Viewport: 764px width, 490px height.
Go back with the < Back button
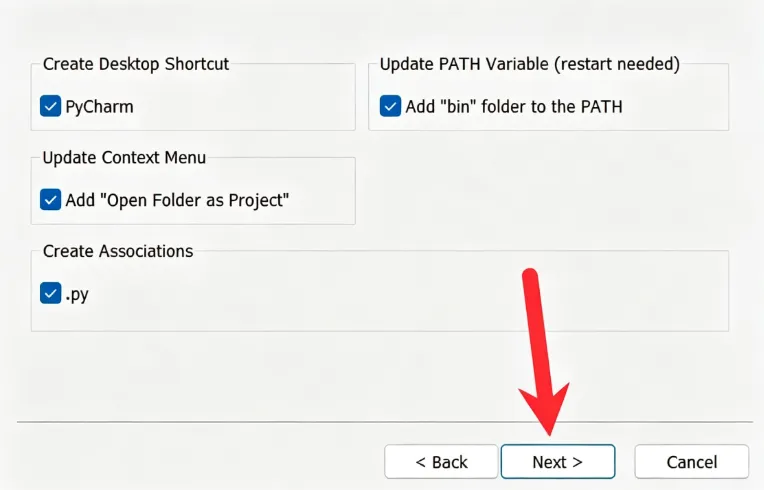coord(441,461)
